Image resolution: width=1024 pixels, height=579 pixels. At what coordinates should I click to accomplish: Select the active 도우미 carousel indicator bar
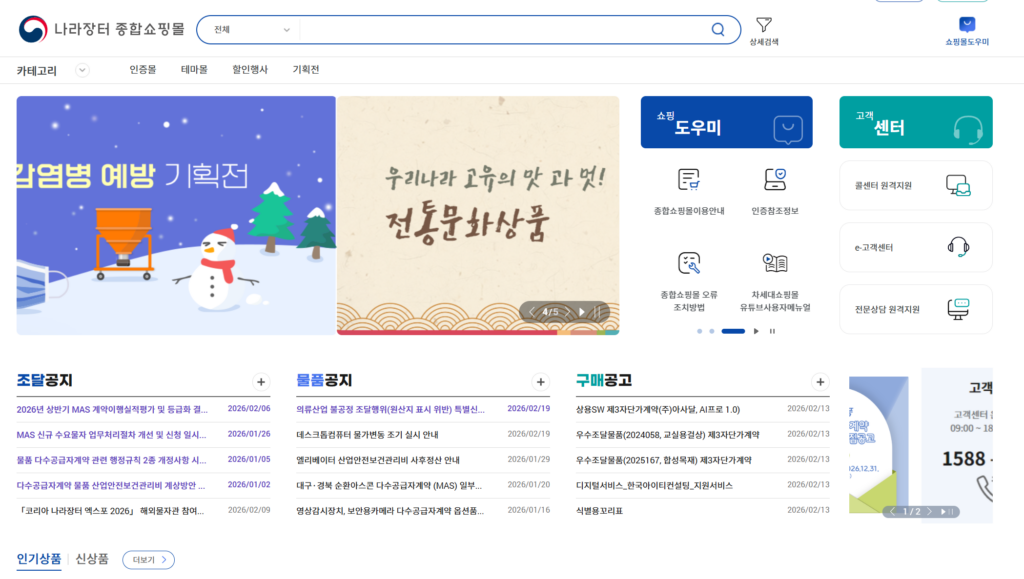click(x=733, y=331)
